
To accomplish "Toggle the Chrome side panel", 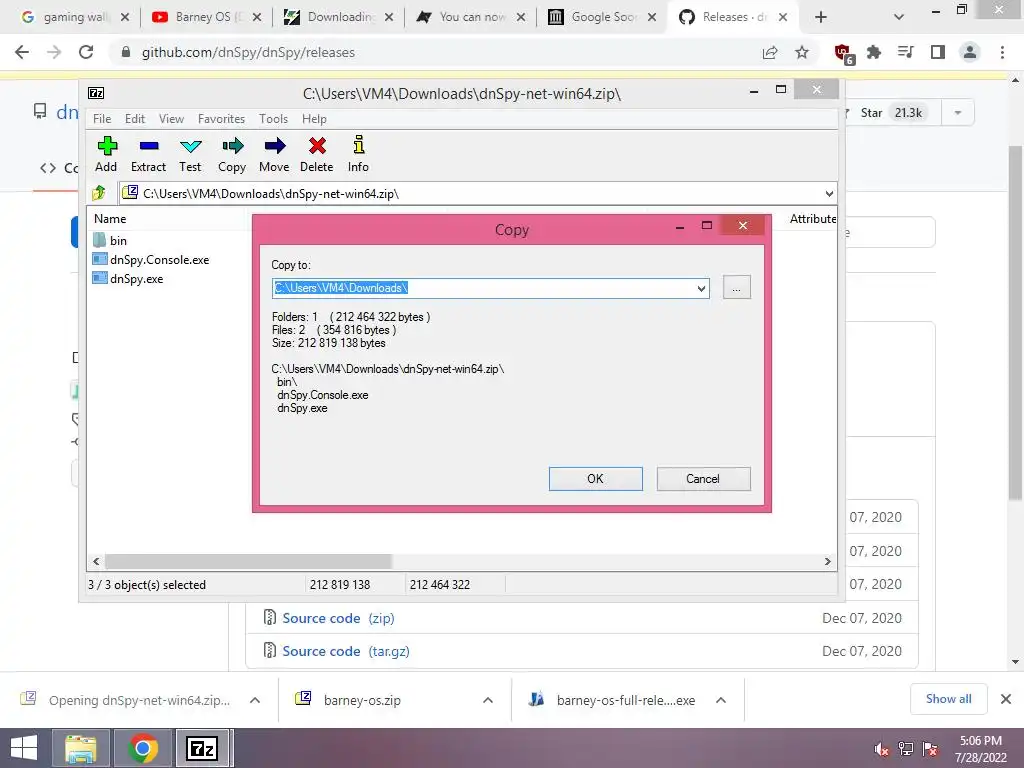I will pyautogui.click(x=938, y=52).
